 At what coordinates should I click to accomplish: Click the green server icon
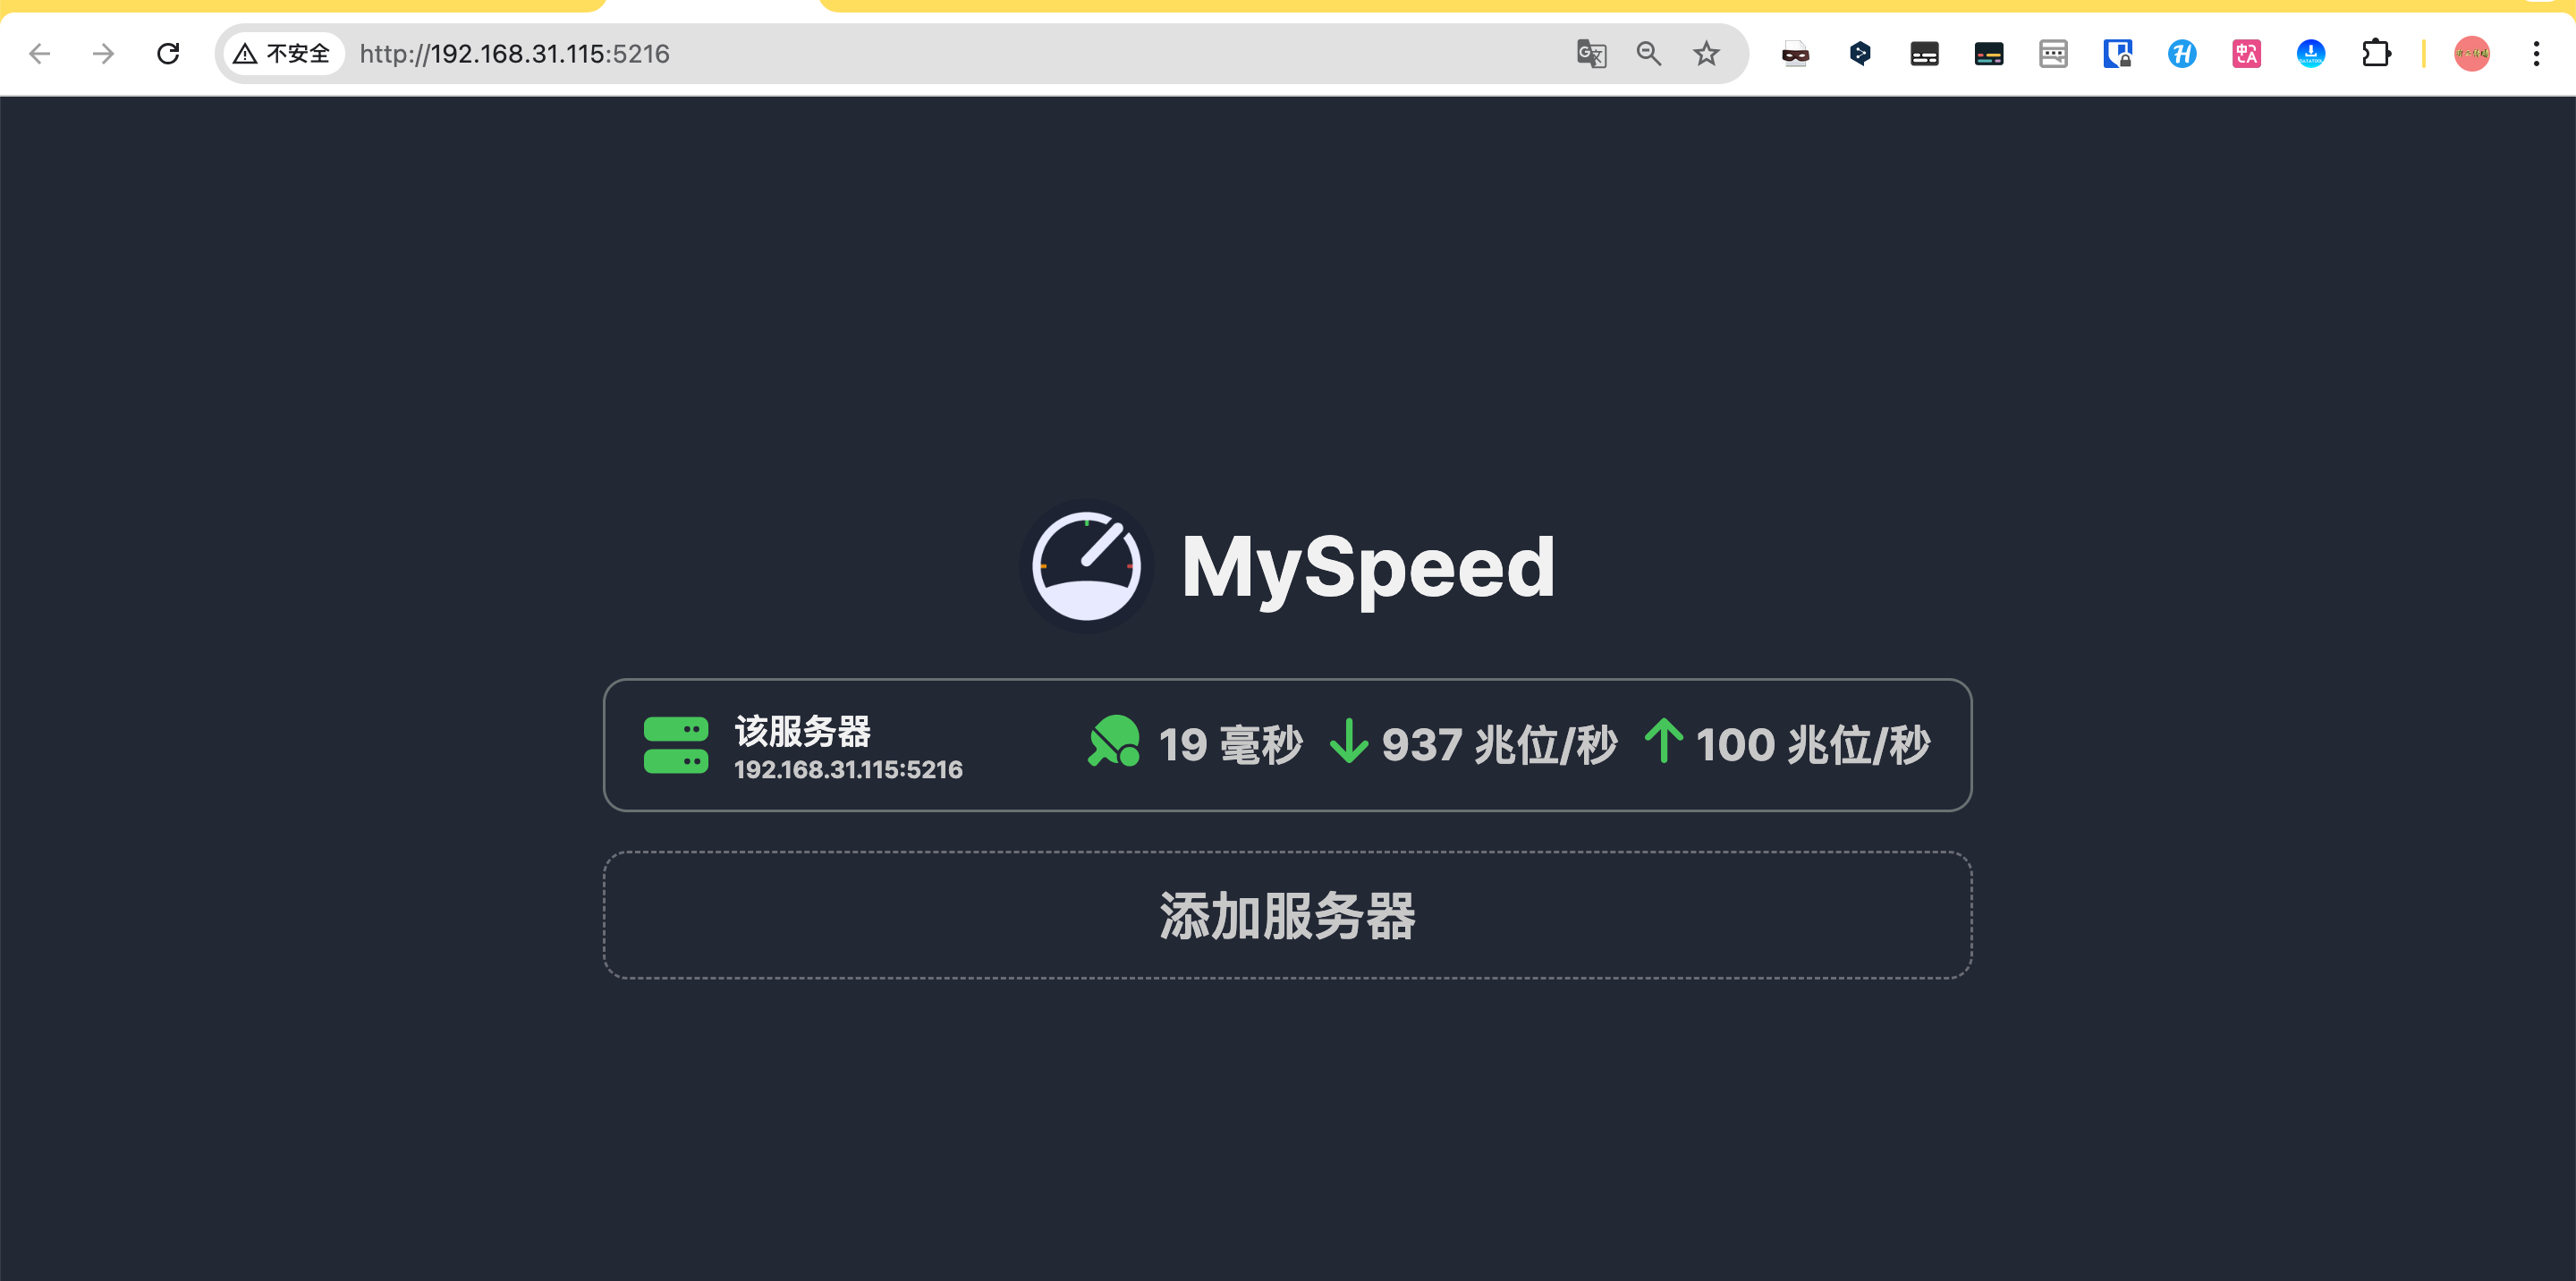coord(676,745)
